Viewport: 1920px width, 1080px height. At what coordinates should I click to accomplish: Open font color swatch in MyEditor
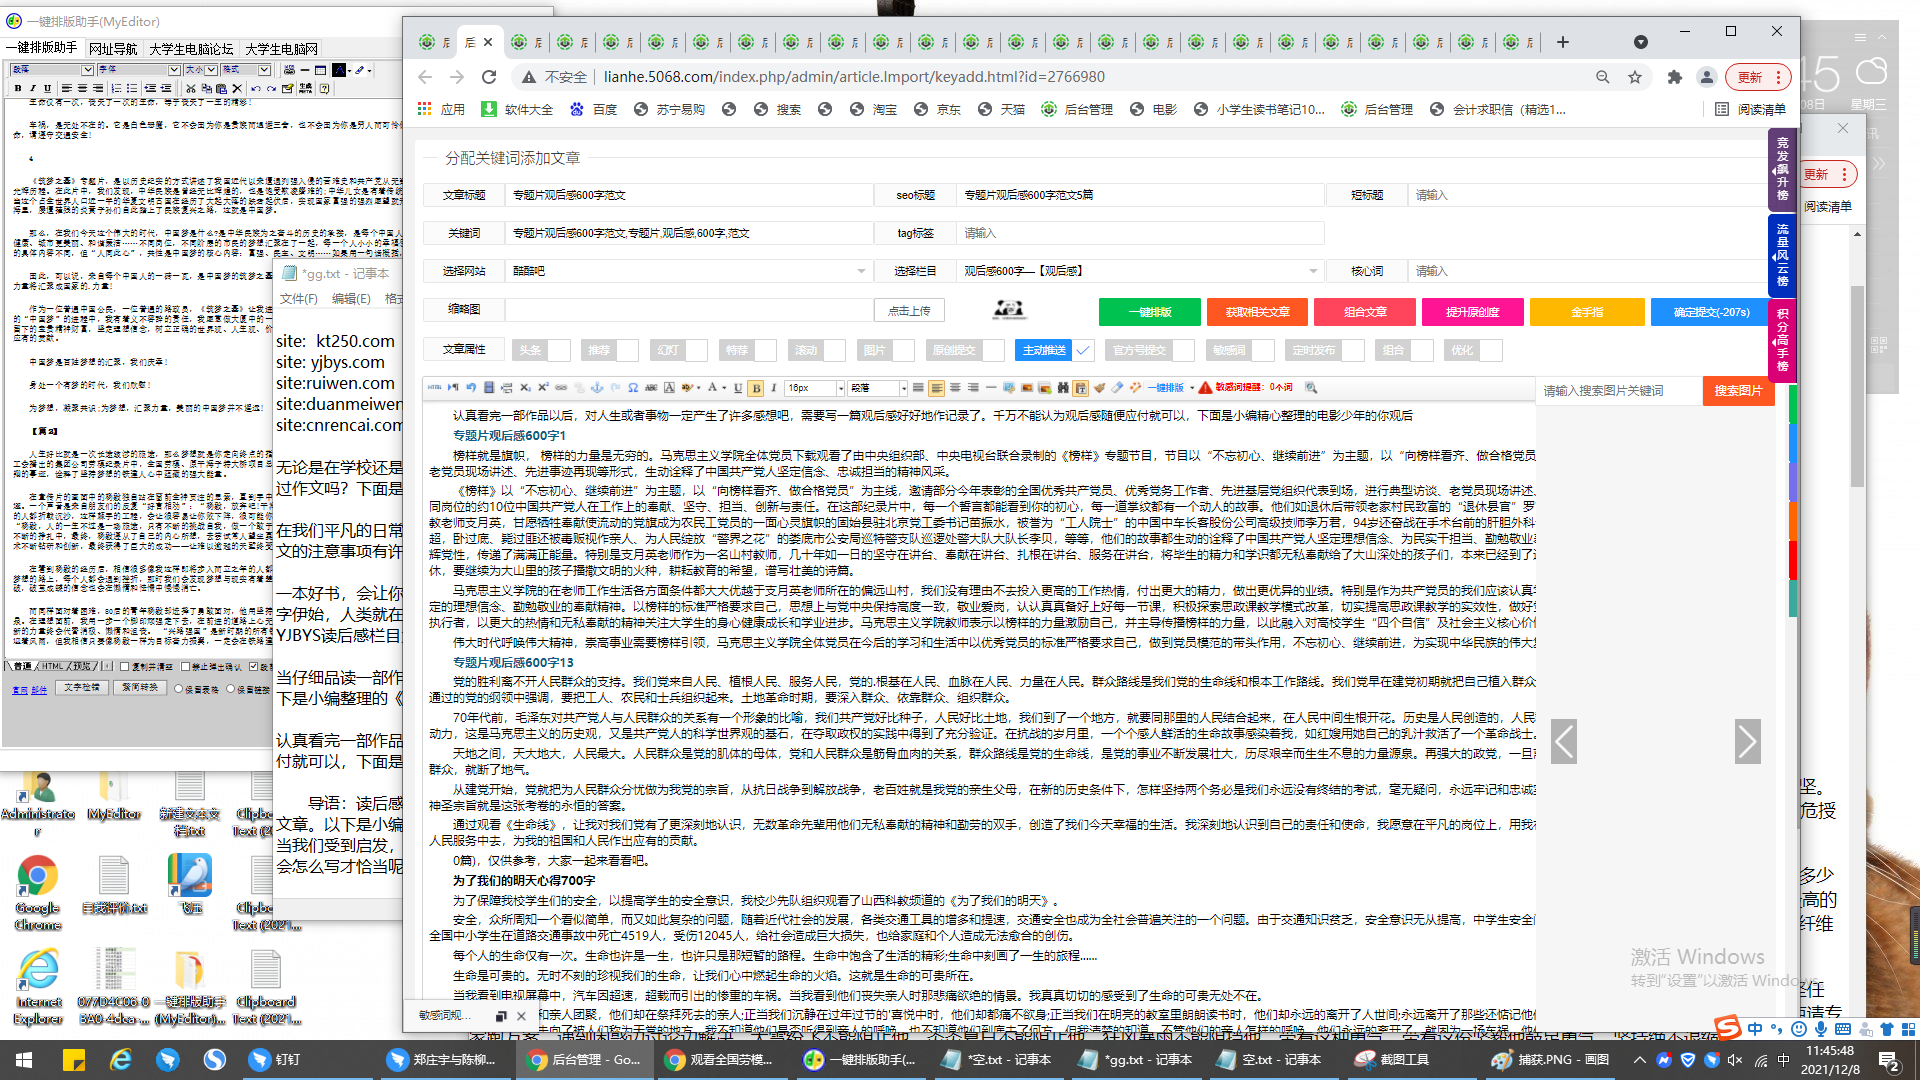(339, 70)
